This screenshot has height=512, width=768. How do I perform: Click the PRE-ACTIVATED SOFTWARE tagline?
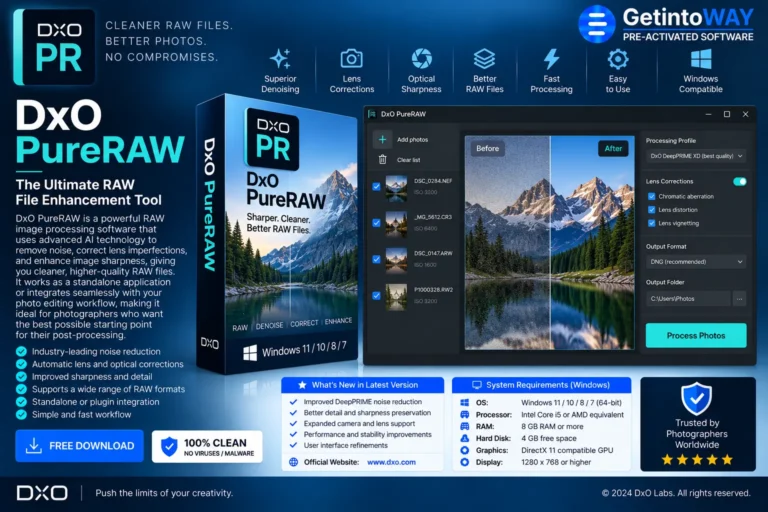pos(688,37)
